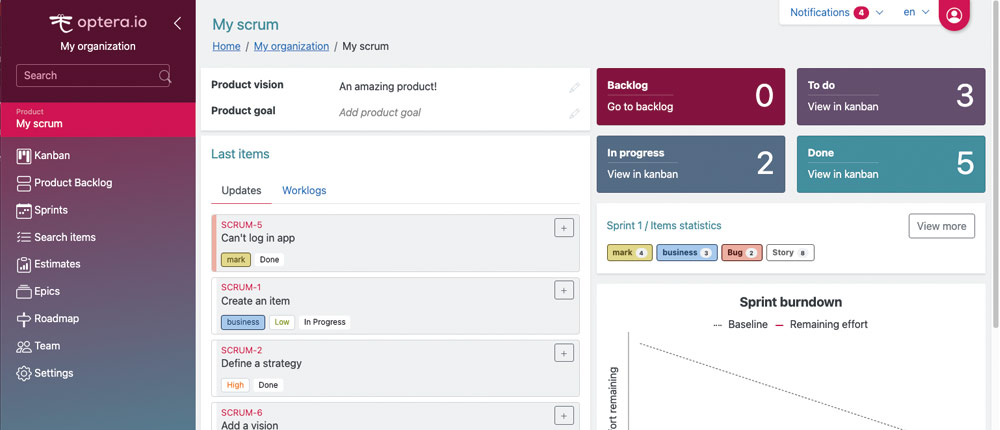Follow the Go to backlog link
Image resolution: width=1000 pixels, height=430 pixels.
pyautogui.click(x=640, y=107)
